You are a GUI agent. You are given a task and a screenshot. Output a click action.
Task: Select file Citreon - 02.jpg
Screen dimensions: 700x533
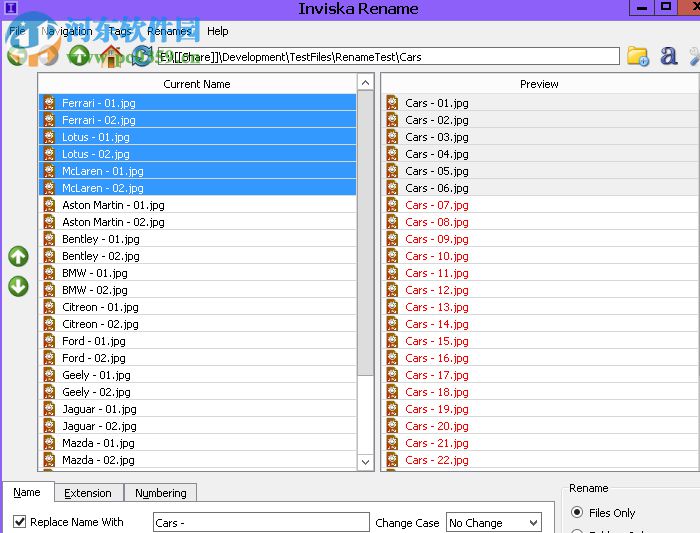[197, 324]
